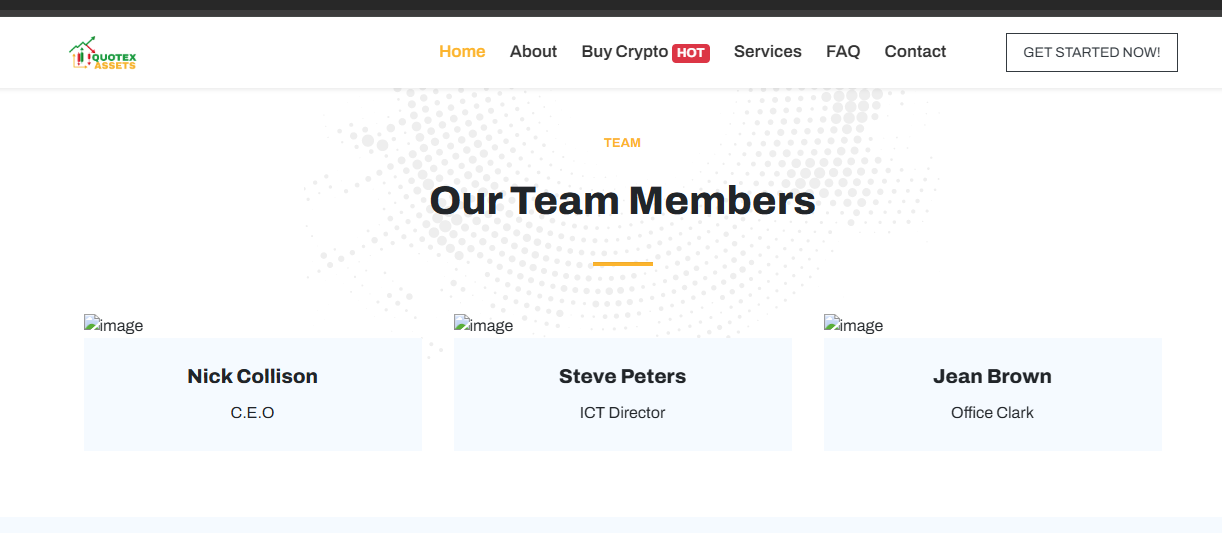
Task: Select Buy Crypto in navigation
Action: (x=624, y=52)
